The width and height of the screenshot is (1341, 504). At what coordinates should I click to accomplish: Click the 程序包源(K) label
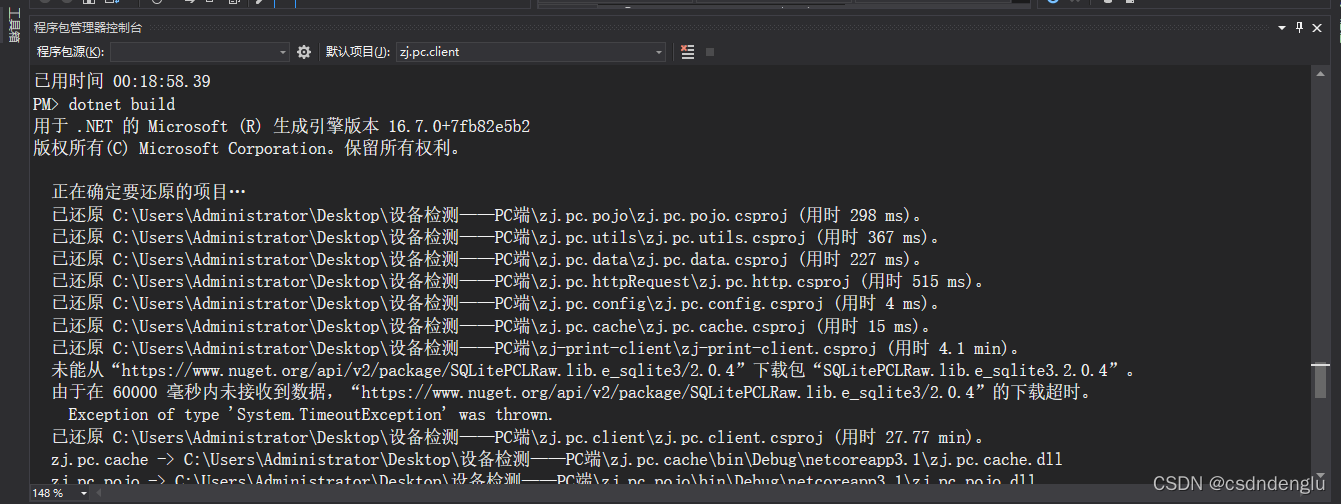[x=70, y=52]
